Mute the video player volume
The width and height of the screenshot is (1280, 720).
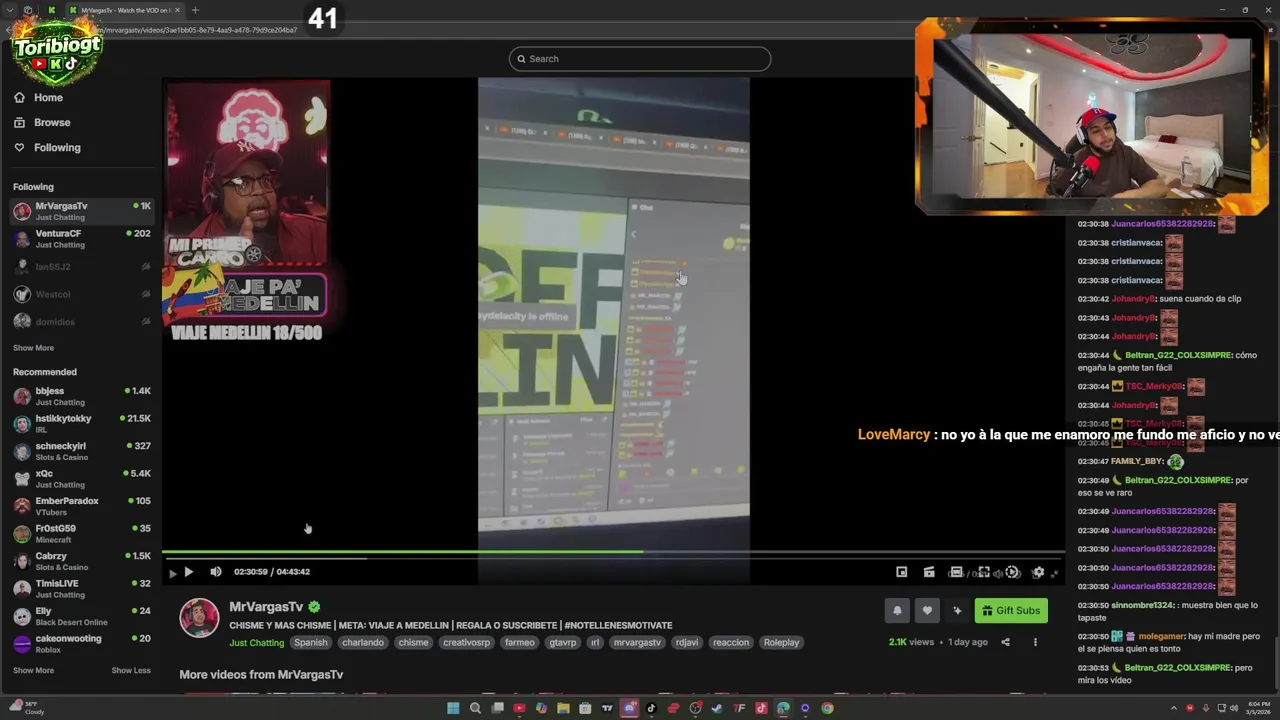click(216, 572)
